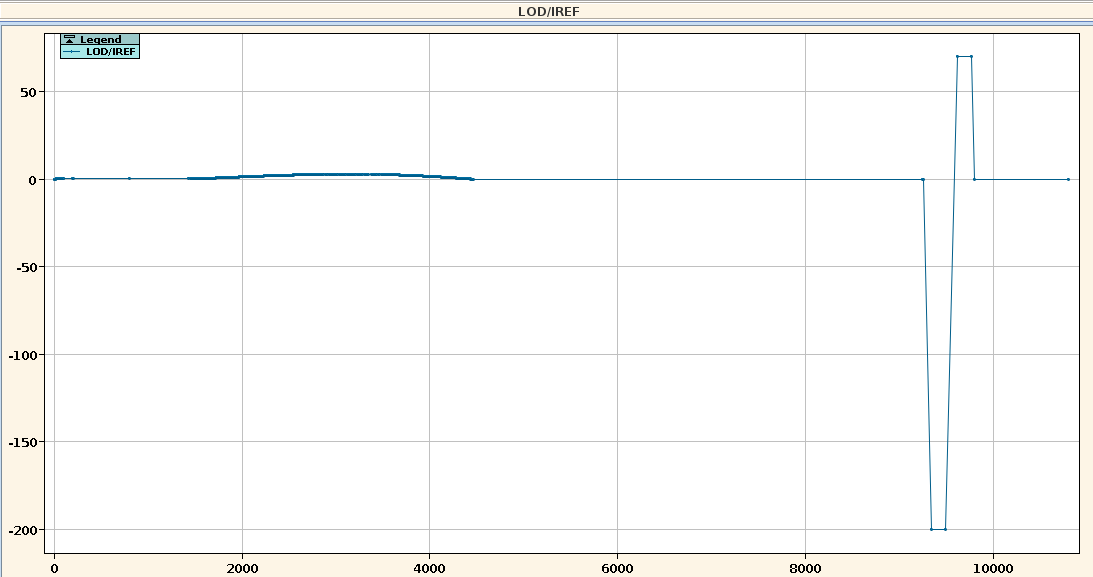Select the LOD/IREF legend entry label

[111, 51]
